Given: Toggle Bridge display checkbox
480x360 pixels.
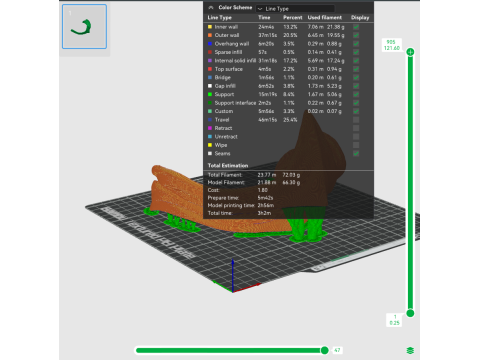Looking at the screenshot, I should (x=356, y=77).
